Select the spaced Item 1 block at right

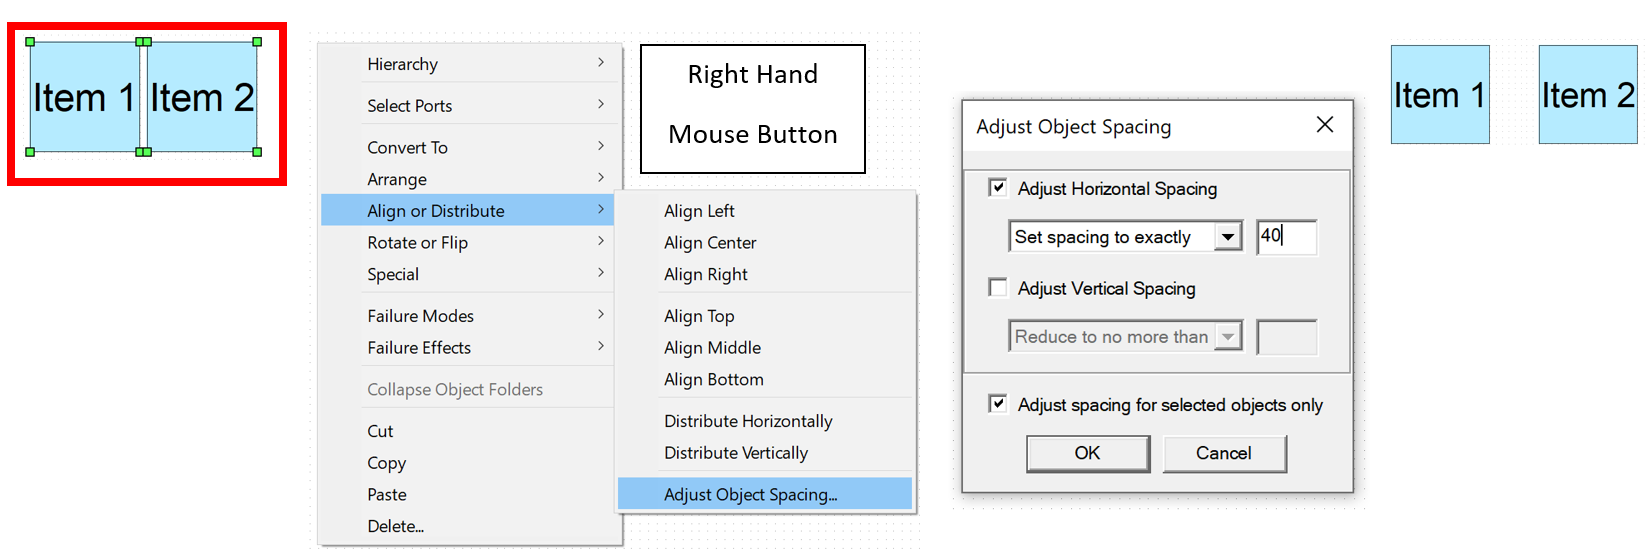(x=1439, y=95)
